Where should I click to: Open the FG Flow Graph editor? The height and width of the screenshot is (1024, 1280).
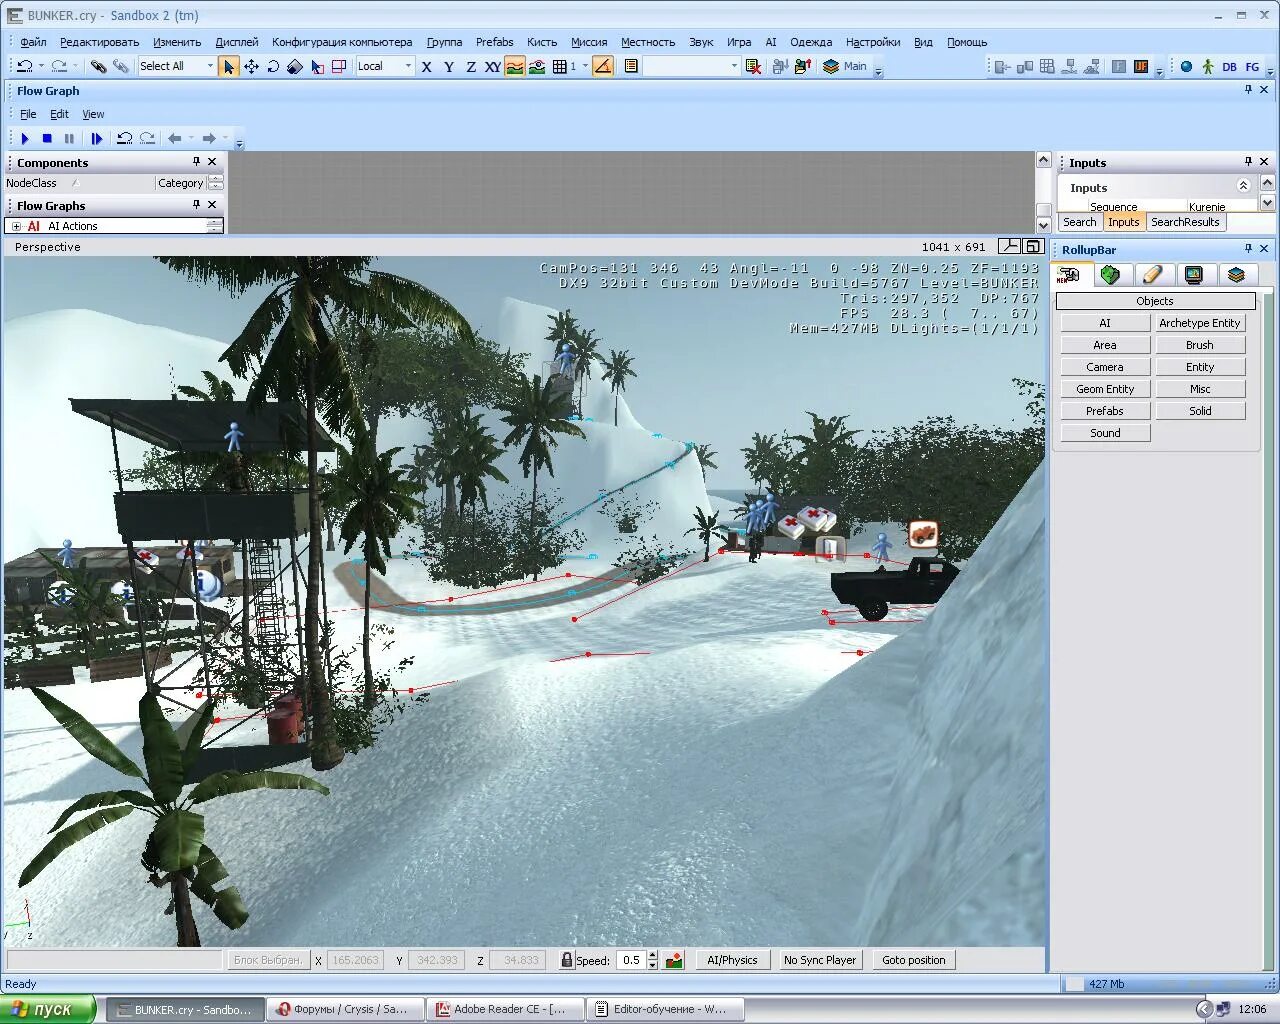pyautogui.click(x=1252, y=66)
